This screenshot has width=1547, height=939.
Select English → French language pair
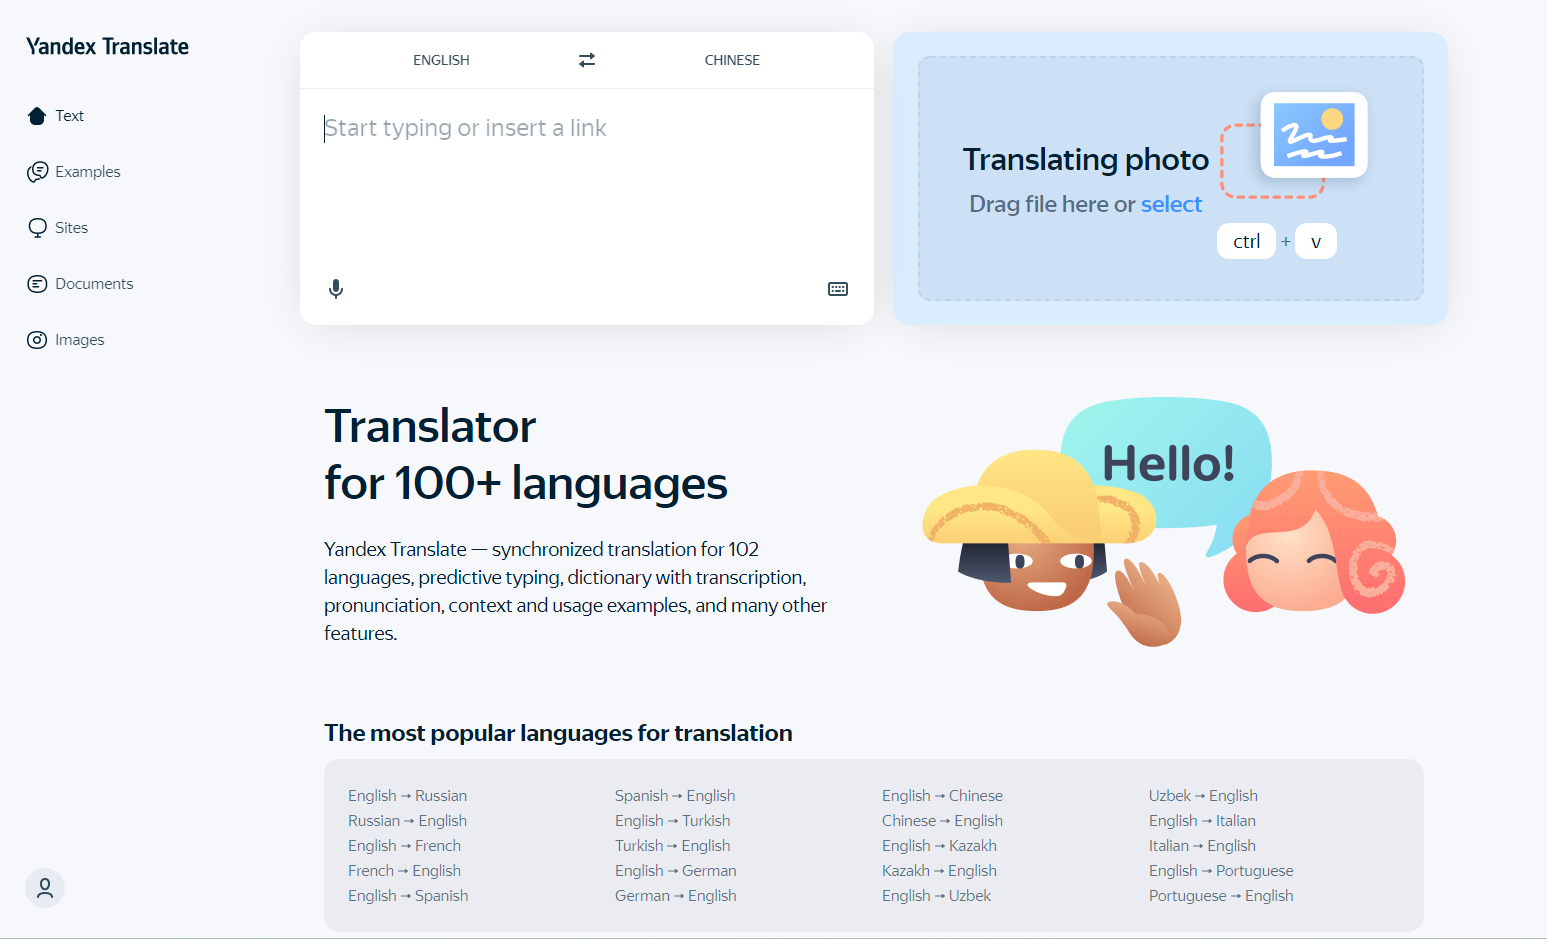click(404, 846)
